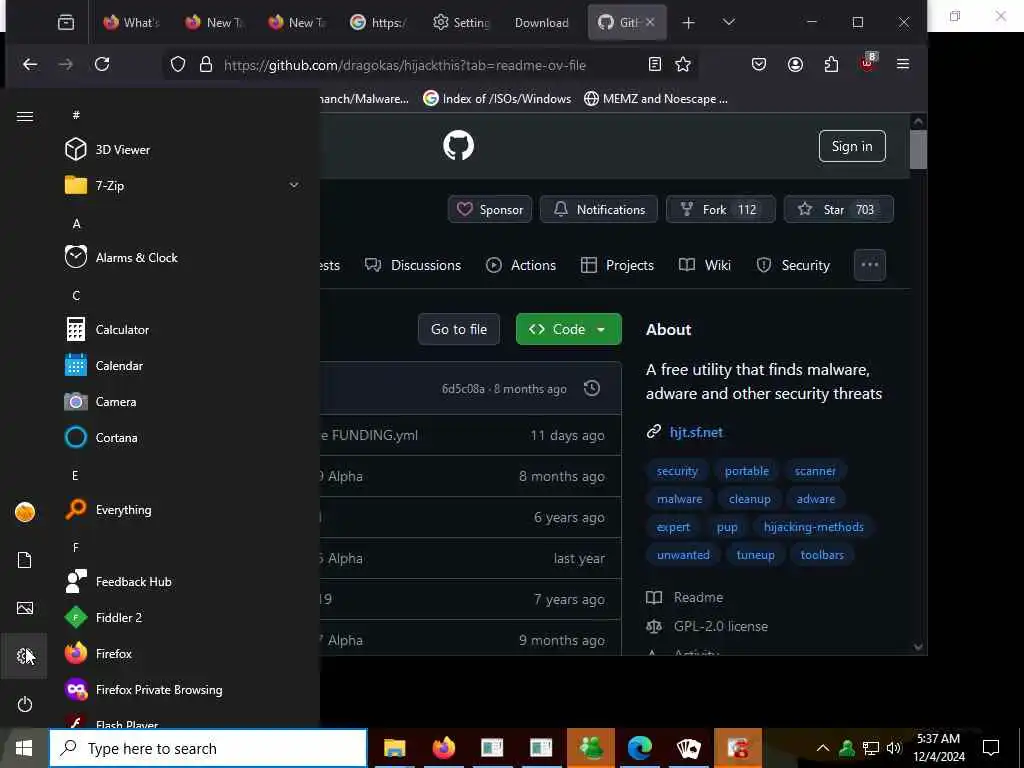The height and width of the screenshot is (768, 1024).
Task: Bookmark this page with star icon
Action: [683, 64]
